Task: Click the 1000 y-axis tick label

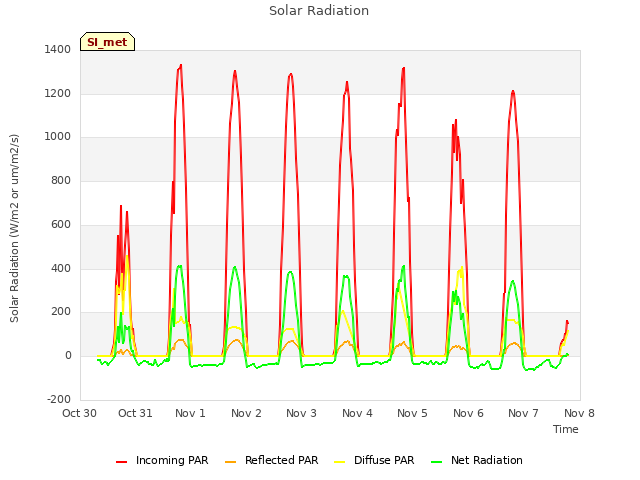Action: click(x=58, y=137)
